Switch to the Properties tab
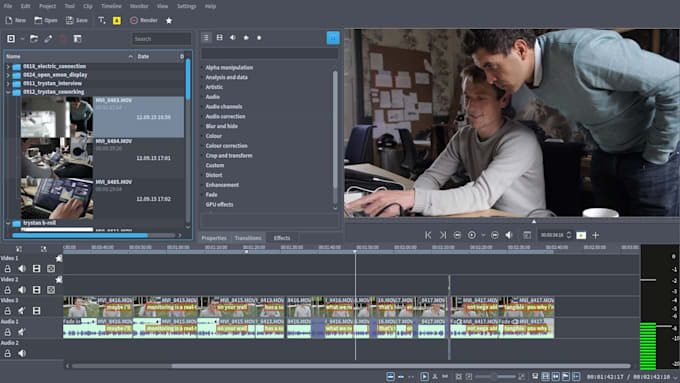This screenshot has width=680, height=383. [214, 238]
